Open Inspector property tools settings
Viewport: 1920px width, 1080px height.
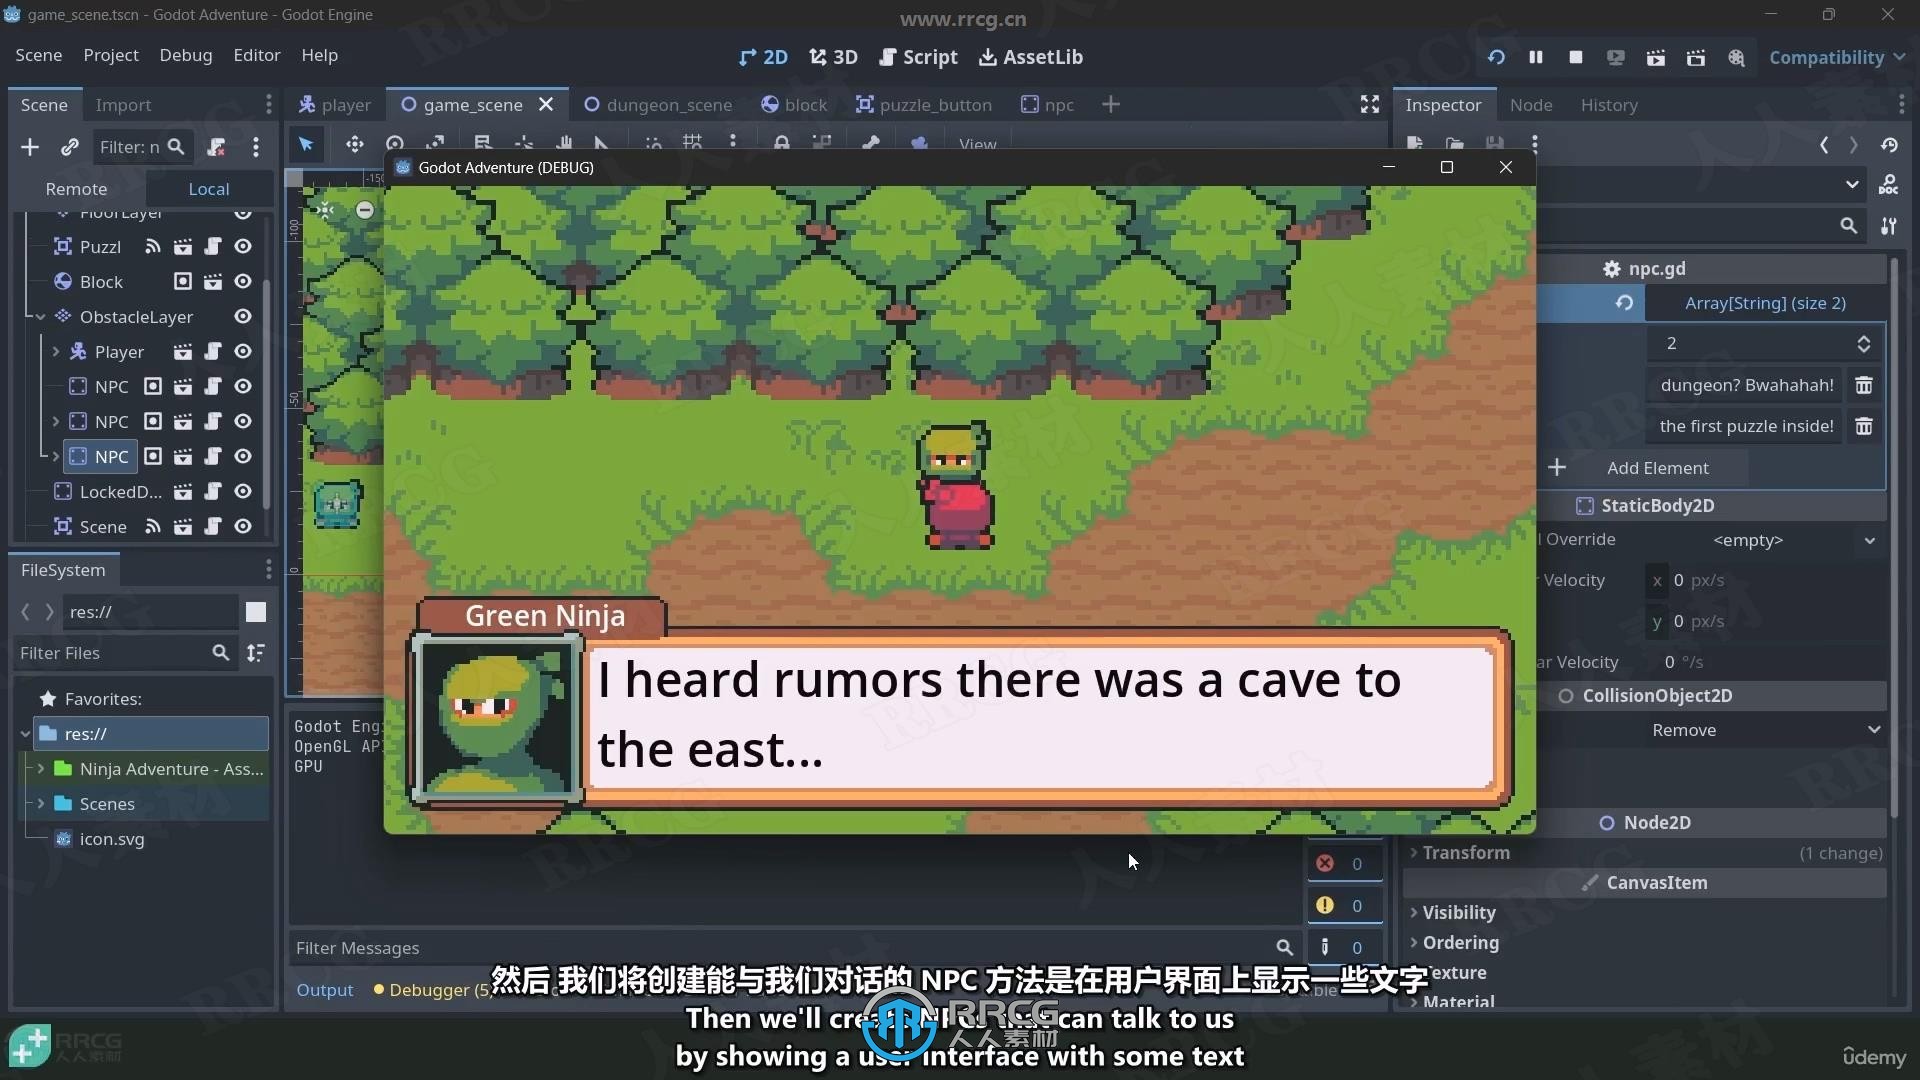click(x=1889, y=226)
